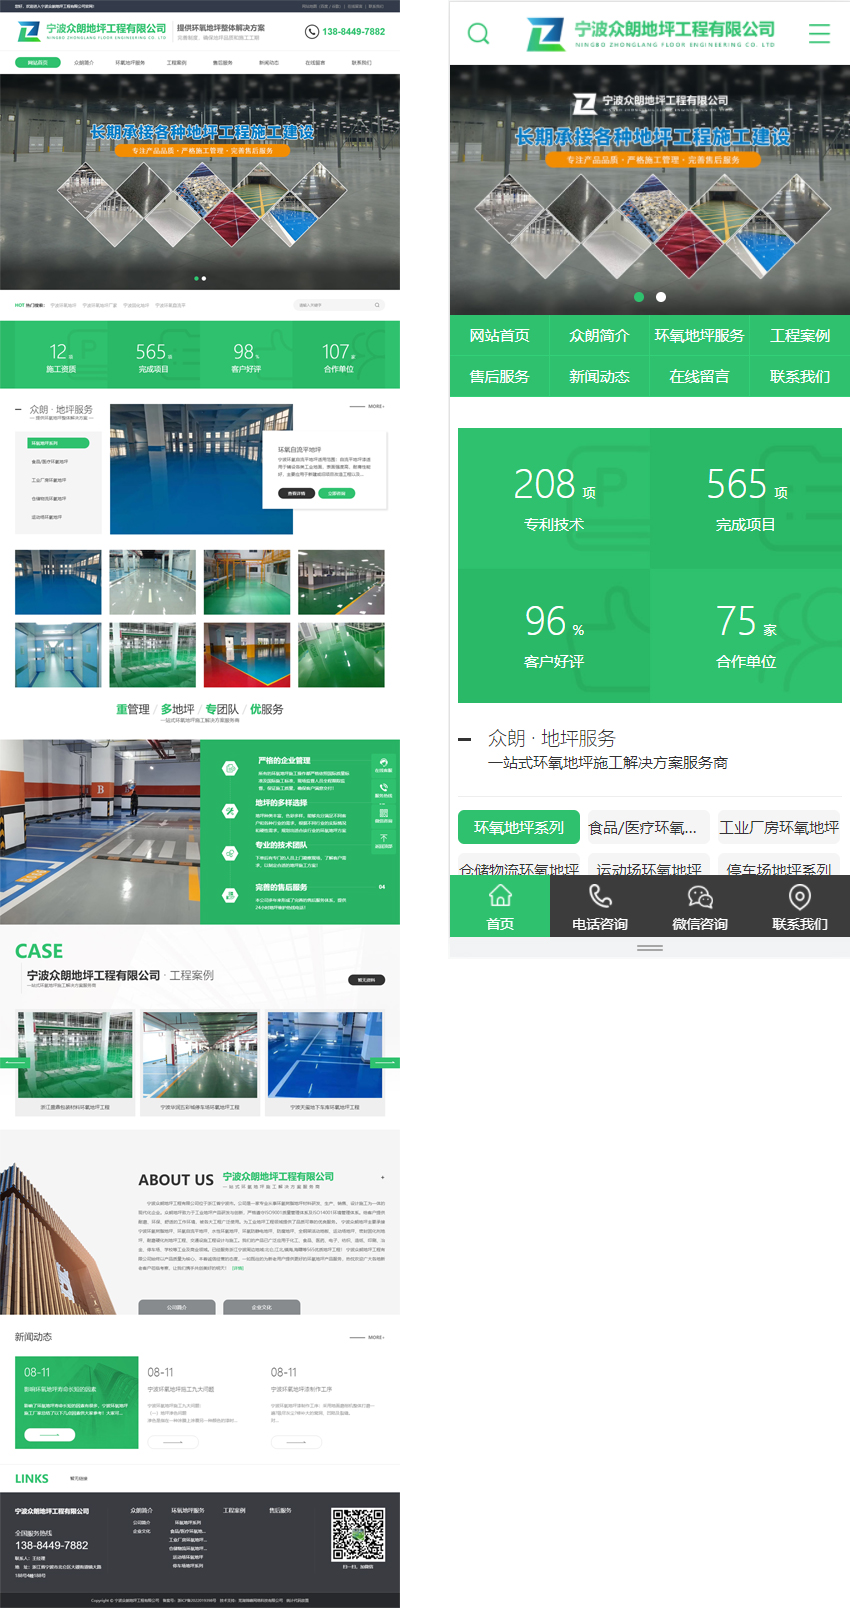Expand MORE link beside 新闻动态 heading
Viewport: 850px width, 1608px height.
(x=368, y=1337)
